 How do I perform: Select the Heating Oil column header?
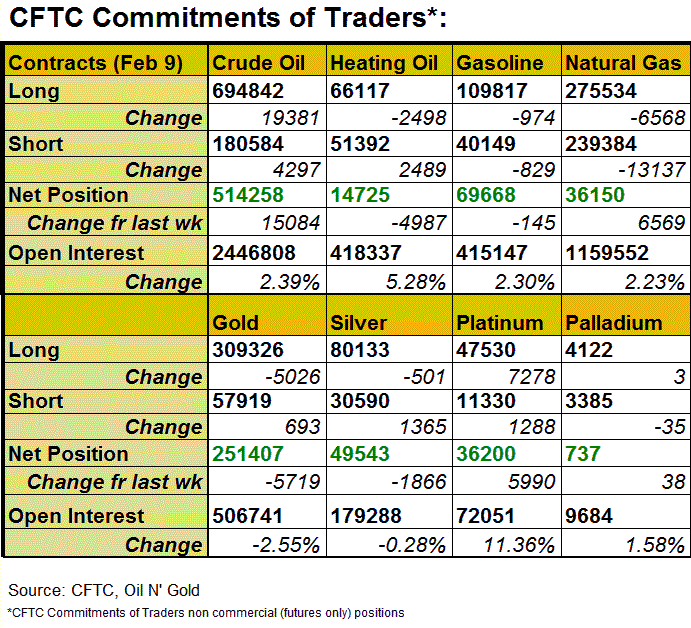[x=384, y=63]
